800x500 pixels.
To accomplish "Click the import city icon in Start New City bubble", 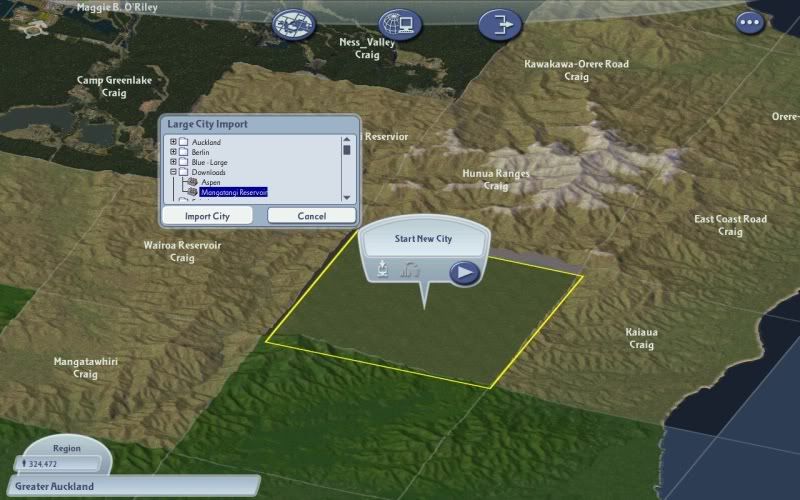I will tap(382, 269).
